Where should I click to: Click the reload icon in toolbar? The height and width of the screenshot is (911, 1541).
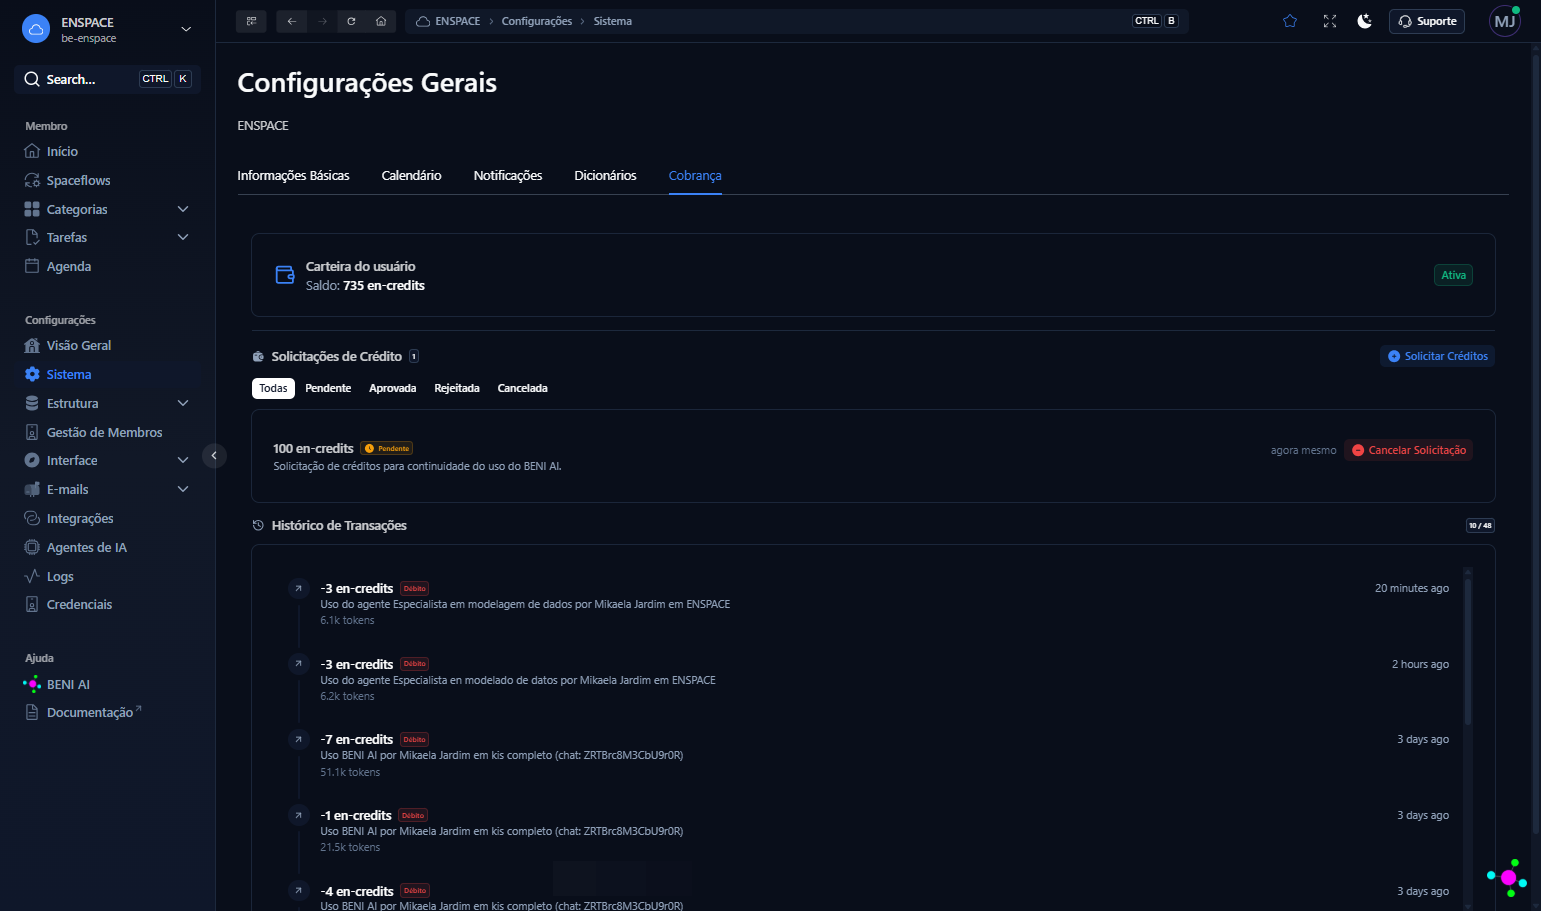coord(351,21)
